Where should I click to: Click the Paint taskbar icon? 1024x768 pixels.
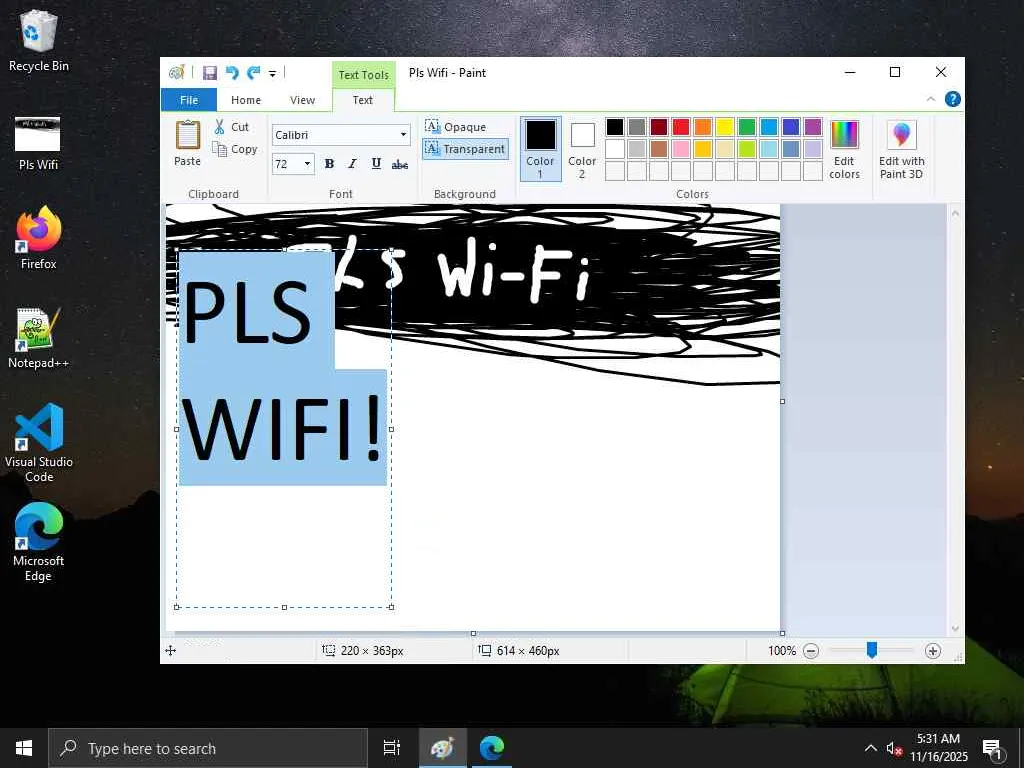pos(443,748)
